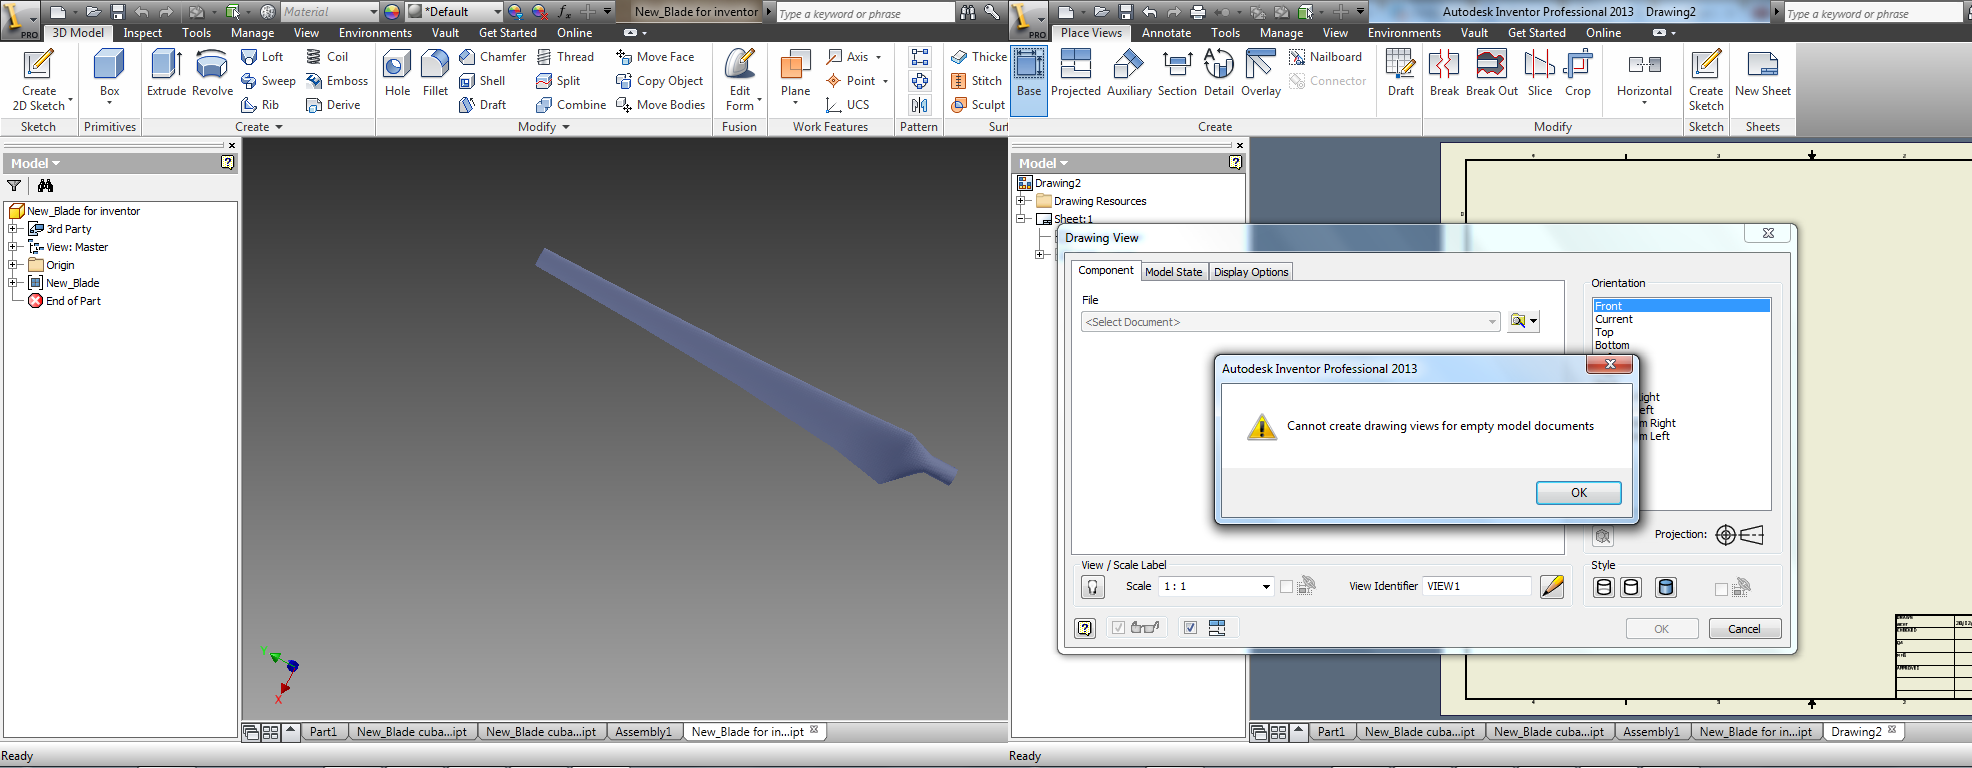Toggle the label visibility lightbulb button
This screenshot has height=768, width=1972.
click(1093, 587)
